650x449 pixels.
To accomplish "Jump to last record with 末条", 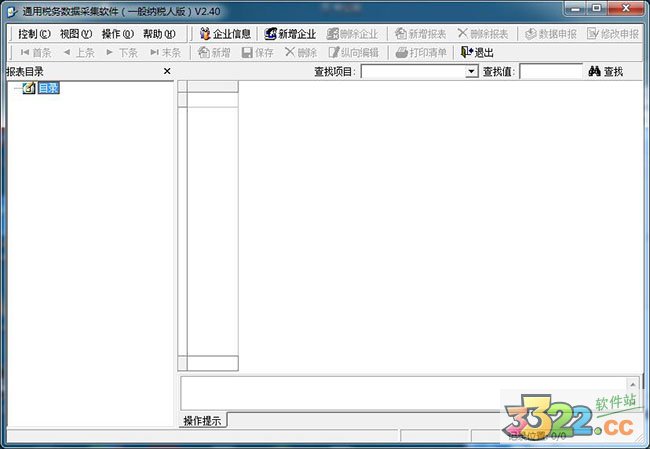I will tap(165, 52).
